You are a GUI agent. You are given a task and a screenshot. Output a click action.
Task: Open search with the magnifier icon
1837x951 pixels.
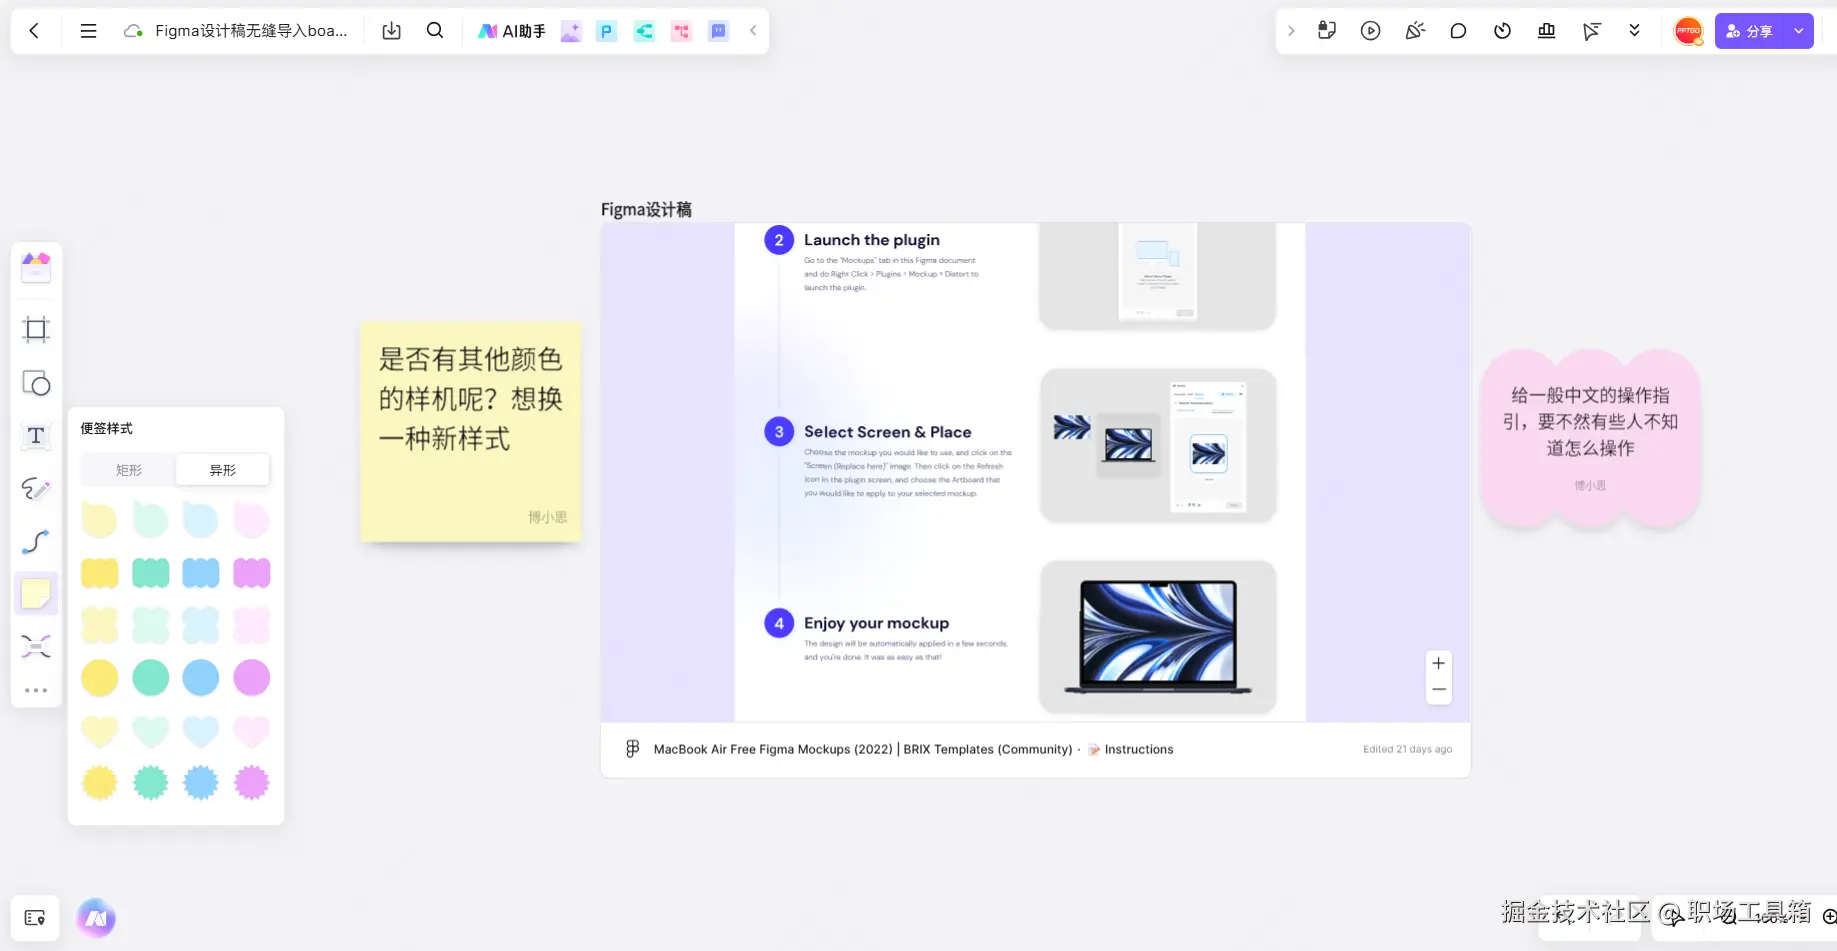click(435, 31)
